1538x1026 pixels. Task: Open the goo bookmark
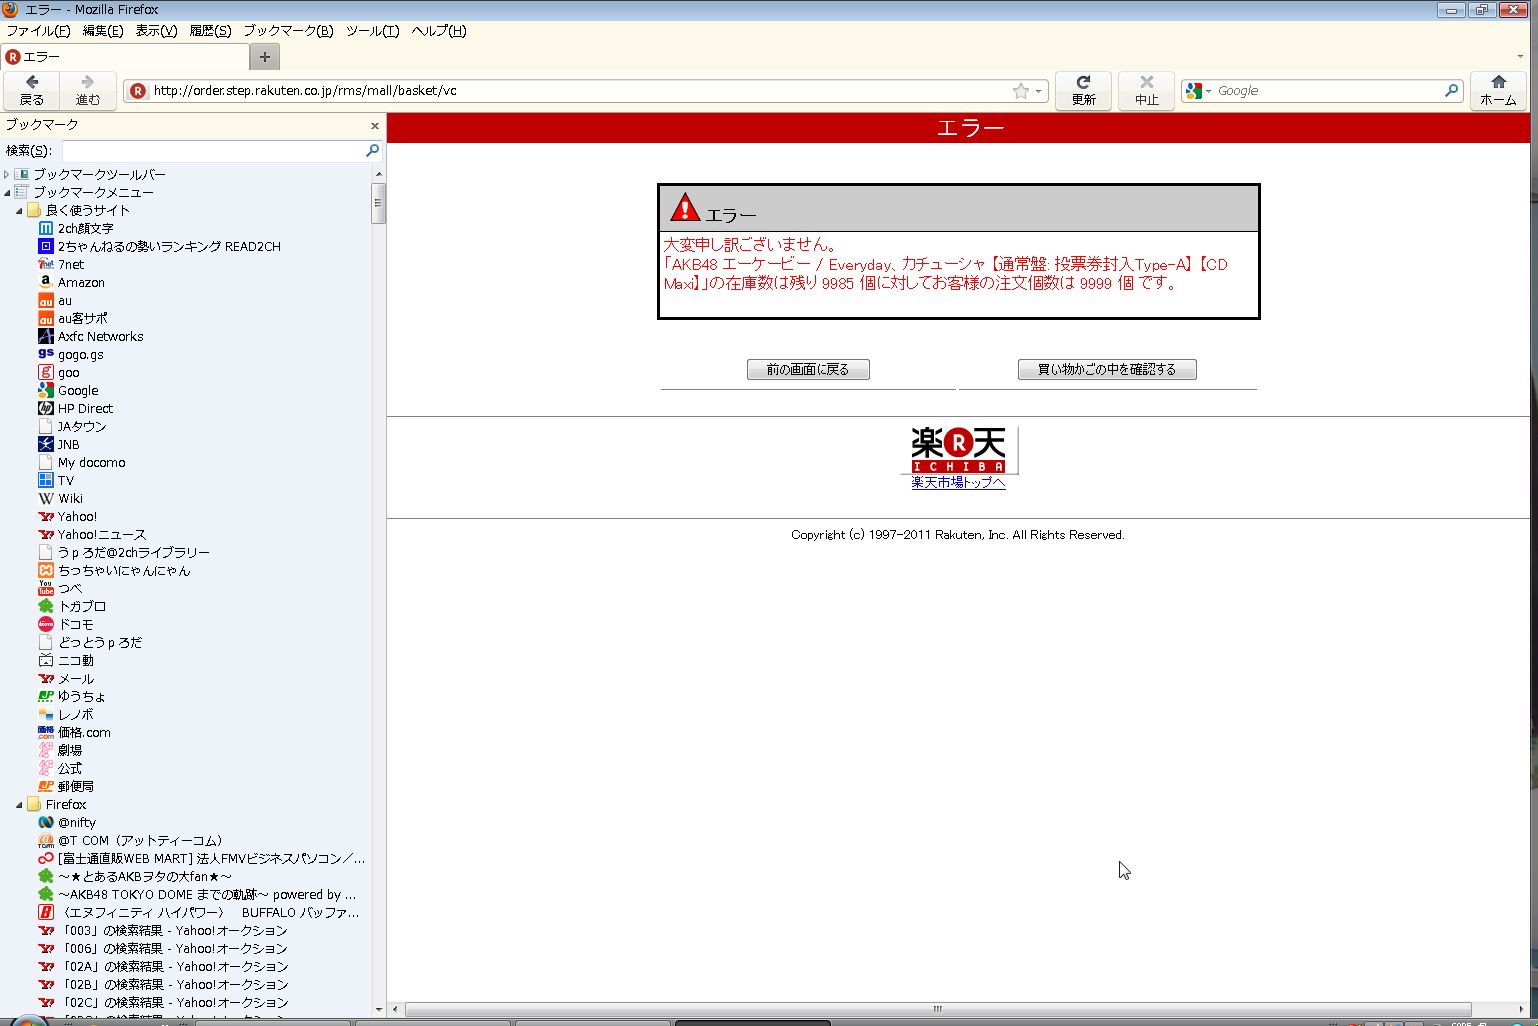58,373
